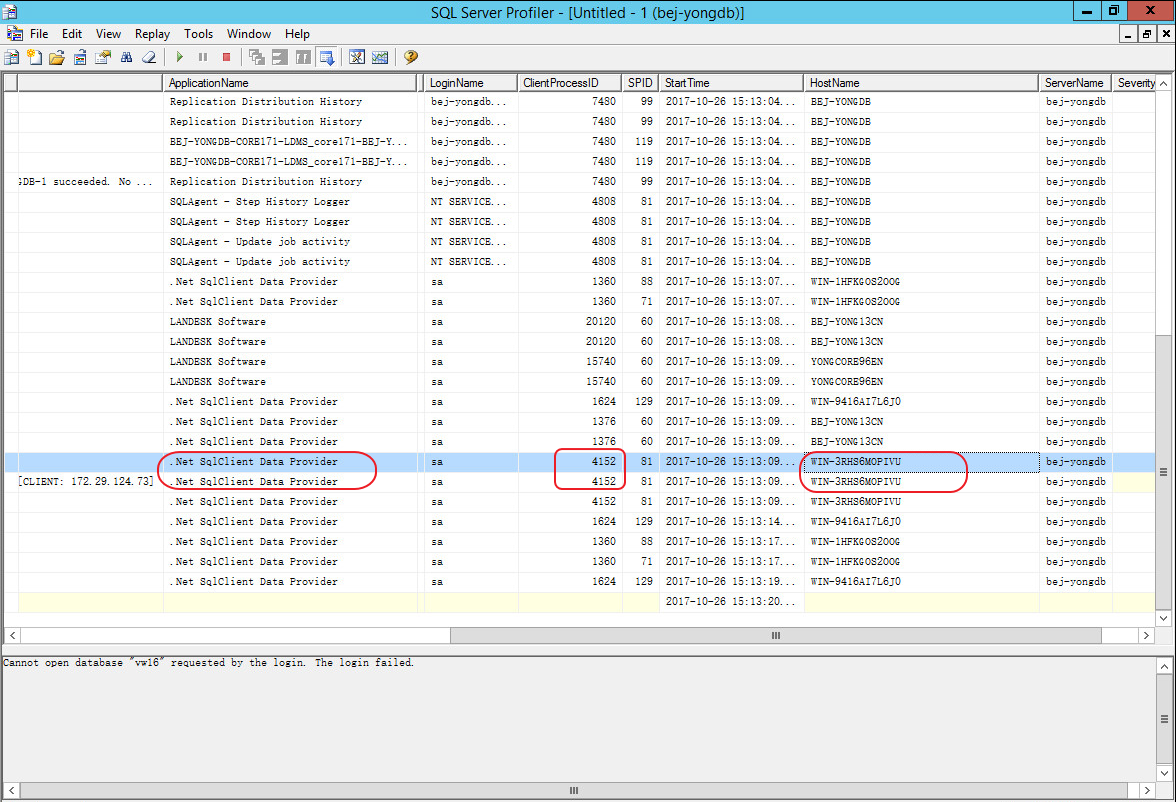
Task: Open a saved trace file
Action: [57, 57]
